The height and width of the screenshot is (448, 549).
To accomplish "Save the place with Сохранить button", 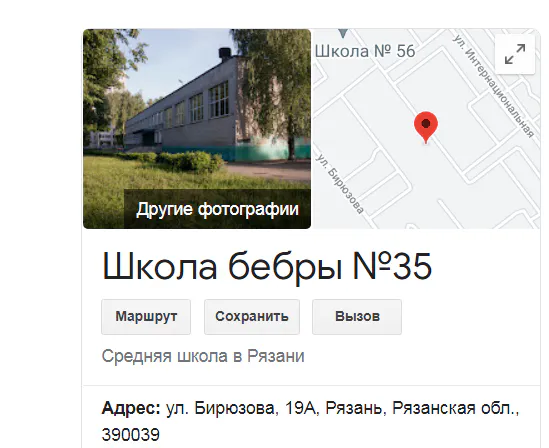I will (x=252, y=317).
